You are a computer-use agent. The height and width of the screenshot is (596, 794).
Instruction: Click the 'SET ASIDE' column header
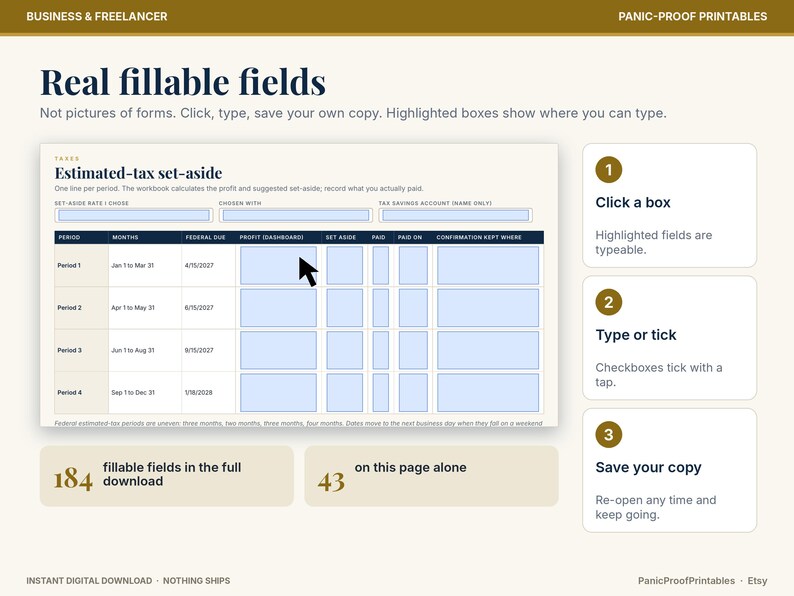(341, 237)
